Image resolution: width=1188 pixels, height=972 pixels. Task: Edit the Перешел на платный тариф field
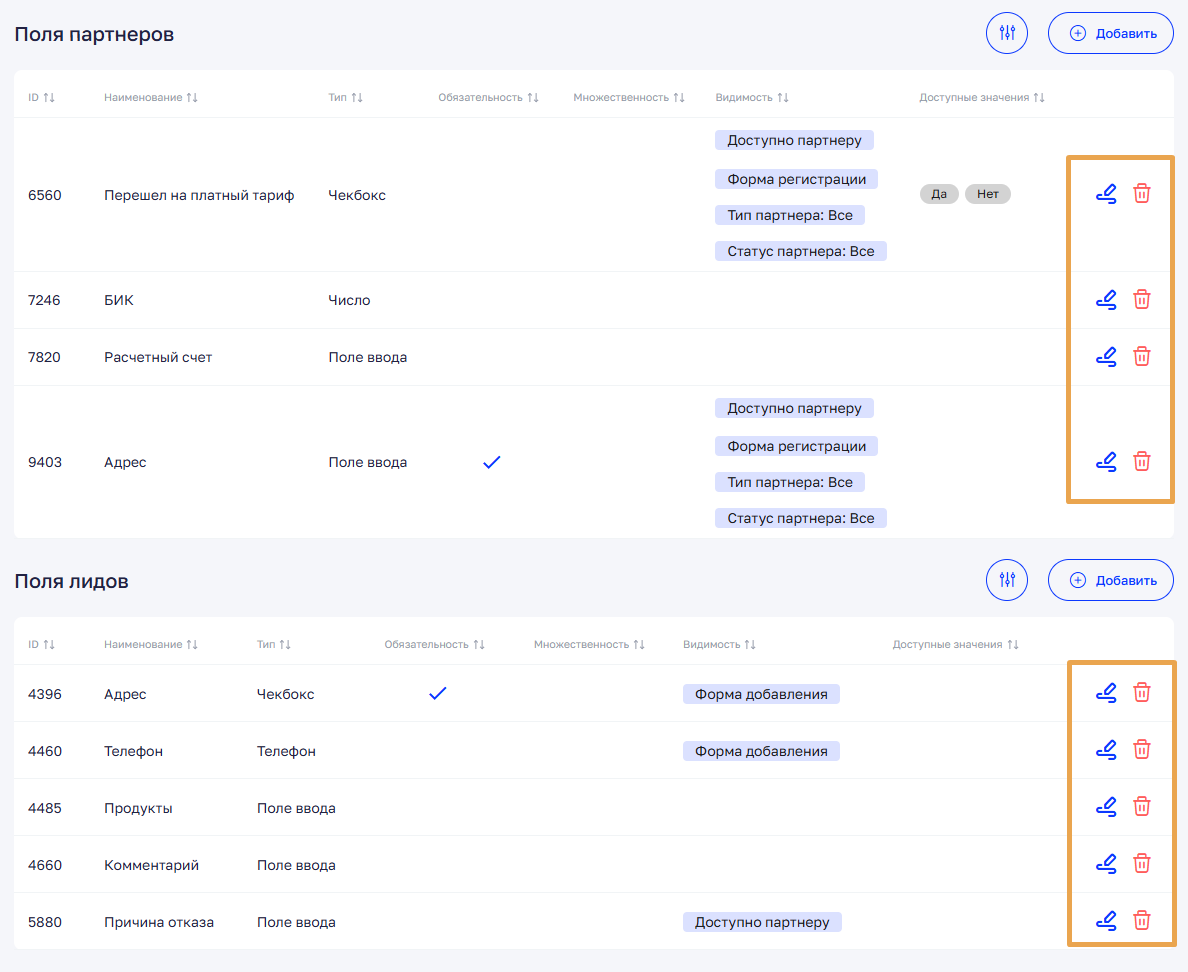coord(1106,194)
